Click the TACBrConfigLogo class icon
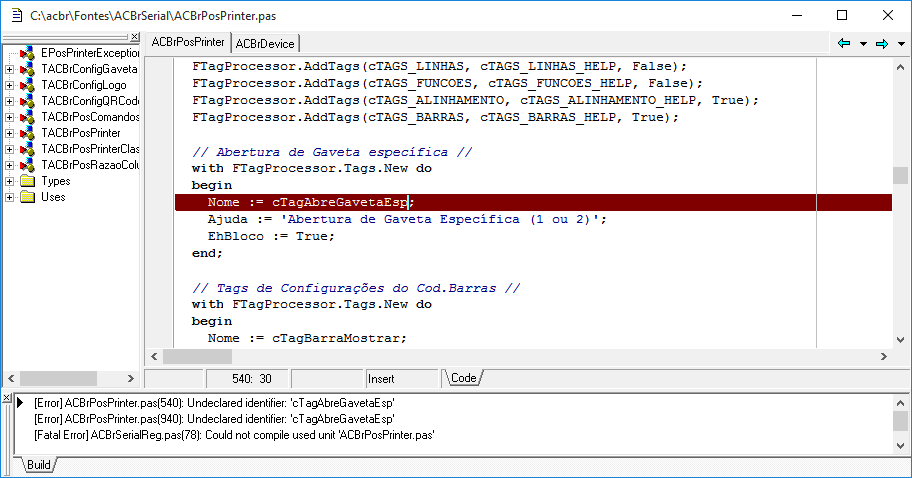Viewport: 912px width, 478px height. point(27,85)
